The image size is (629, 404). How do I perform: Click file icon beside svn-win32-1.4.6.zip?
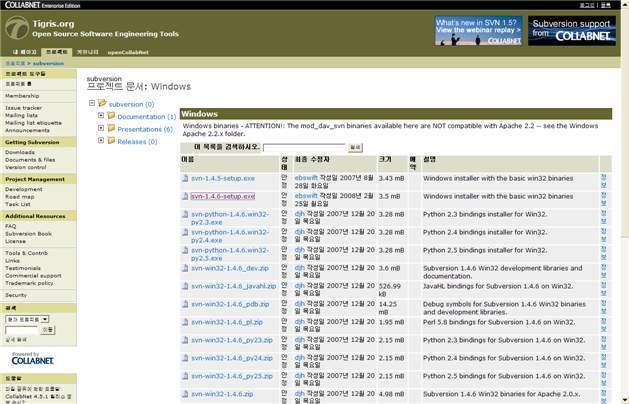(185, 394)
